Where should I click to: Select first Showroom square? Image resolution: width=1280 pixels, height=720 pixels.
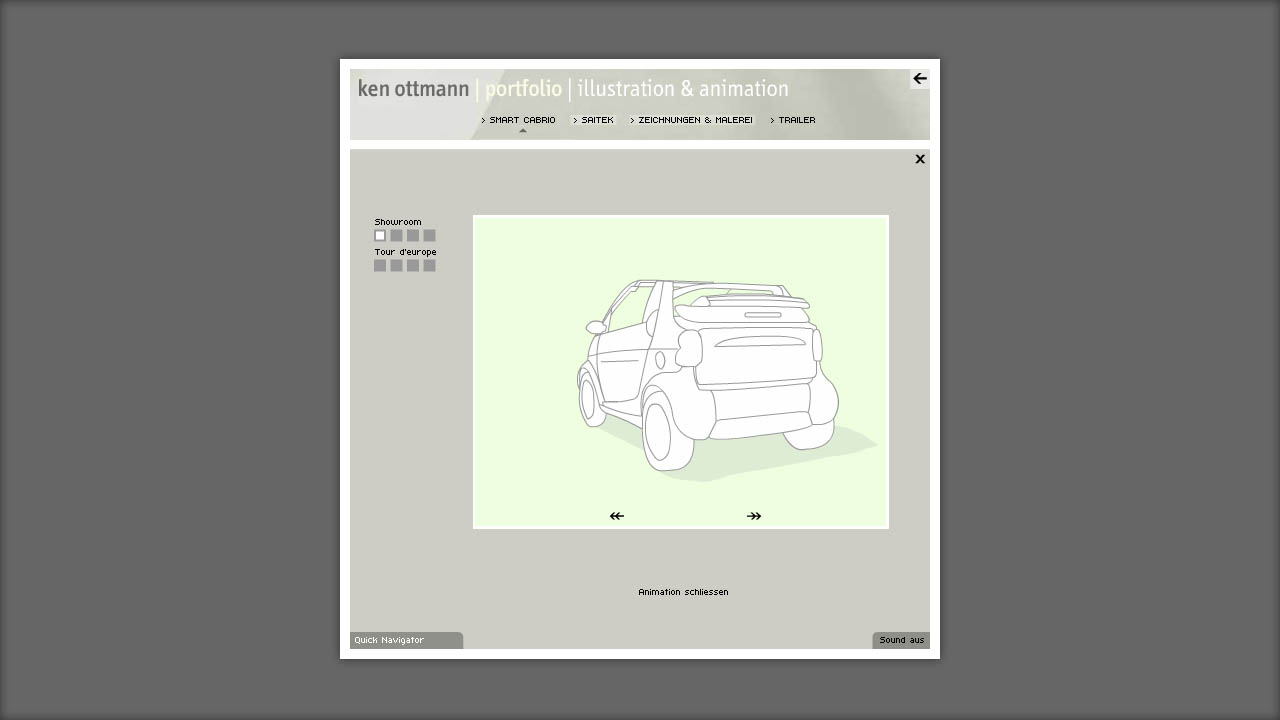click(x=380, y=236)
